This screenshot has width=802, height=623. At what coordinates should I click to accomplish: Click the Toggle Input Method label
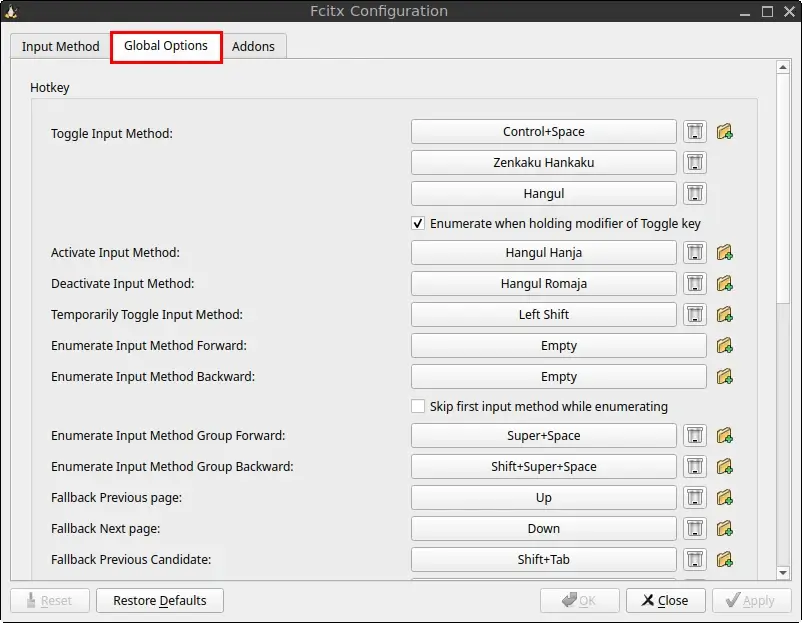(112, 134)
